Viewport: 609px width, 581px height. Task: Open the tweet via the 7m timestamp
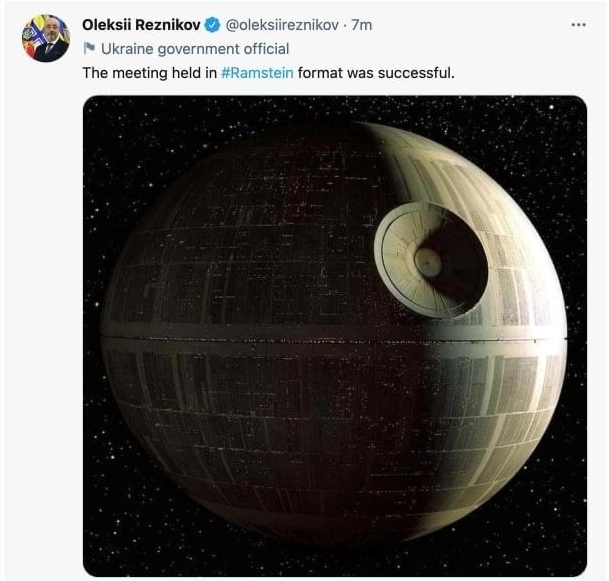(x=362, y=25)
